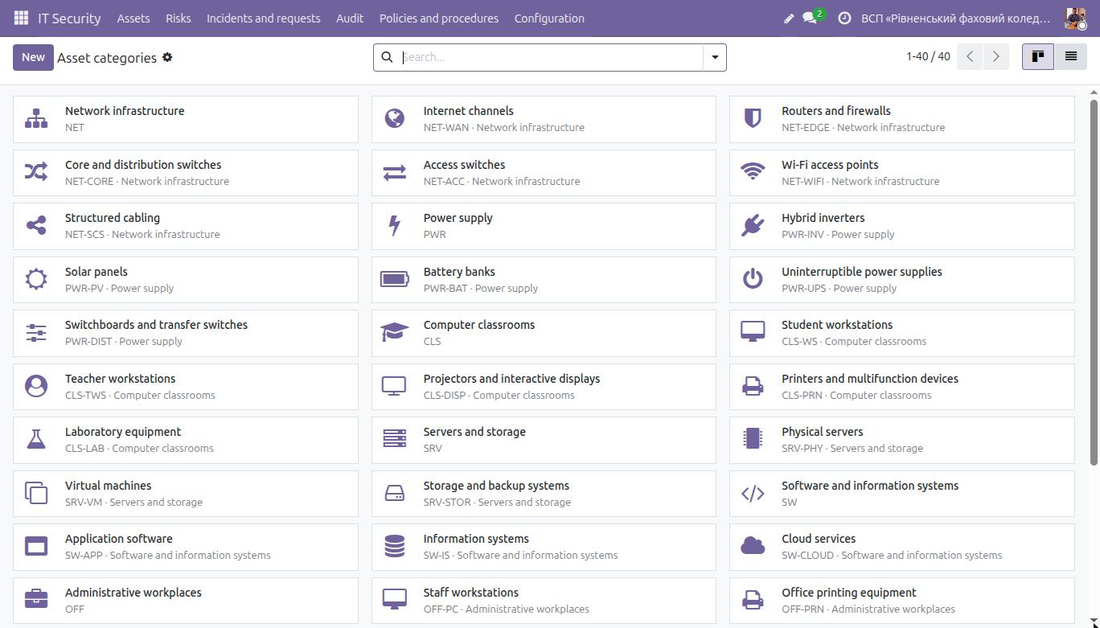Screen dimensions: 1100x628
Task: Open the user avatar menu
Action: [1075, 18]
